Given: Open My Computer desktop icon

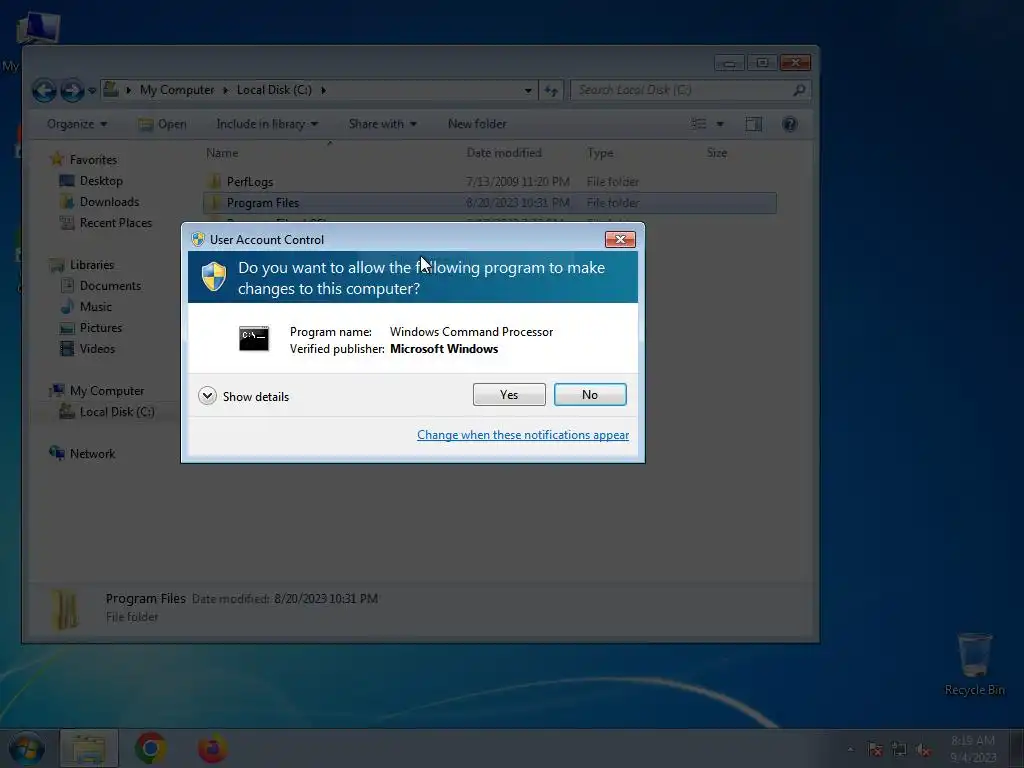Looking at the screenshot, I should [x=37, y=29].
